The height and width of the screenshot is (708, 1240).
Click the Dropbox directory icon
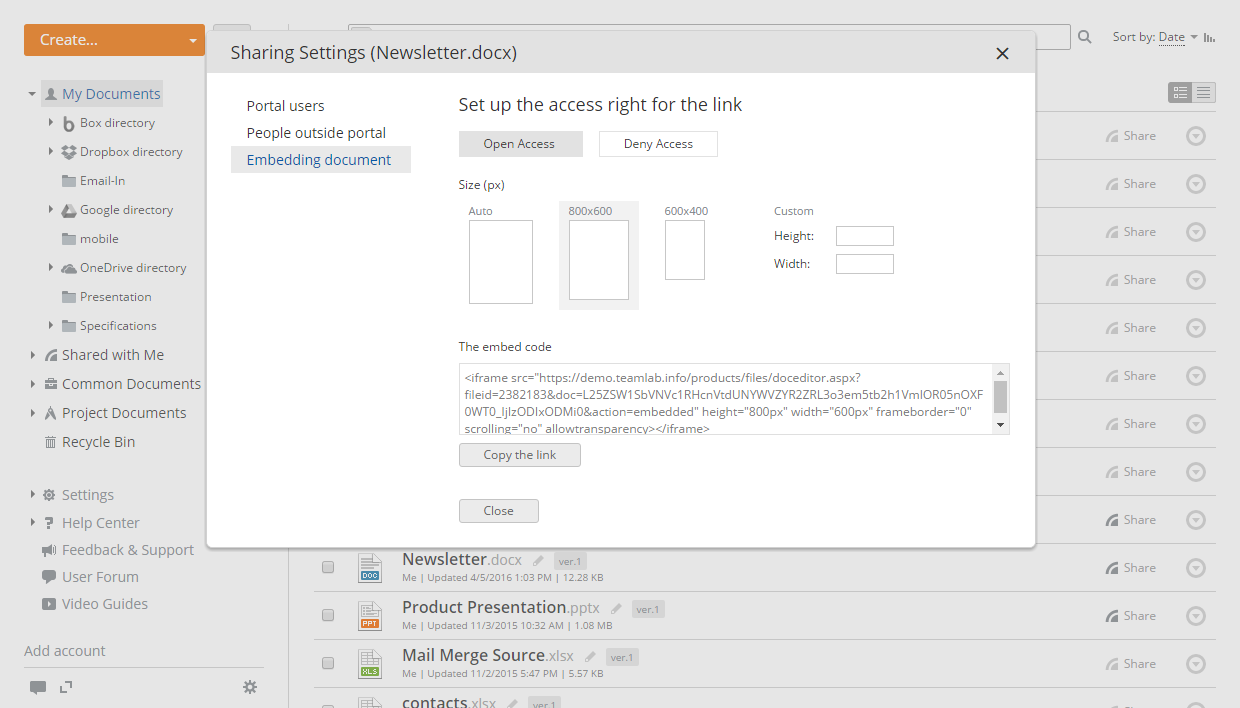tap(69, 152)
